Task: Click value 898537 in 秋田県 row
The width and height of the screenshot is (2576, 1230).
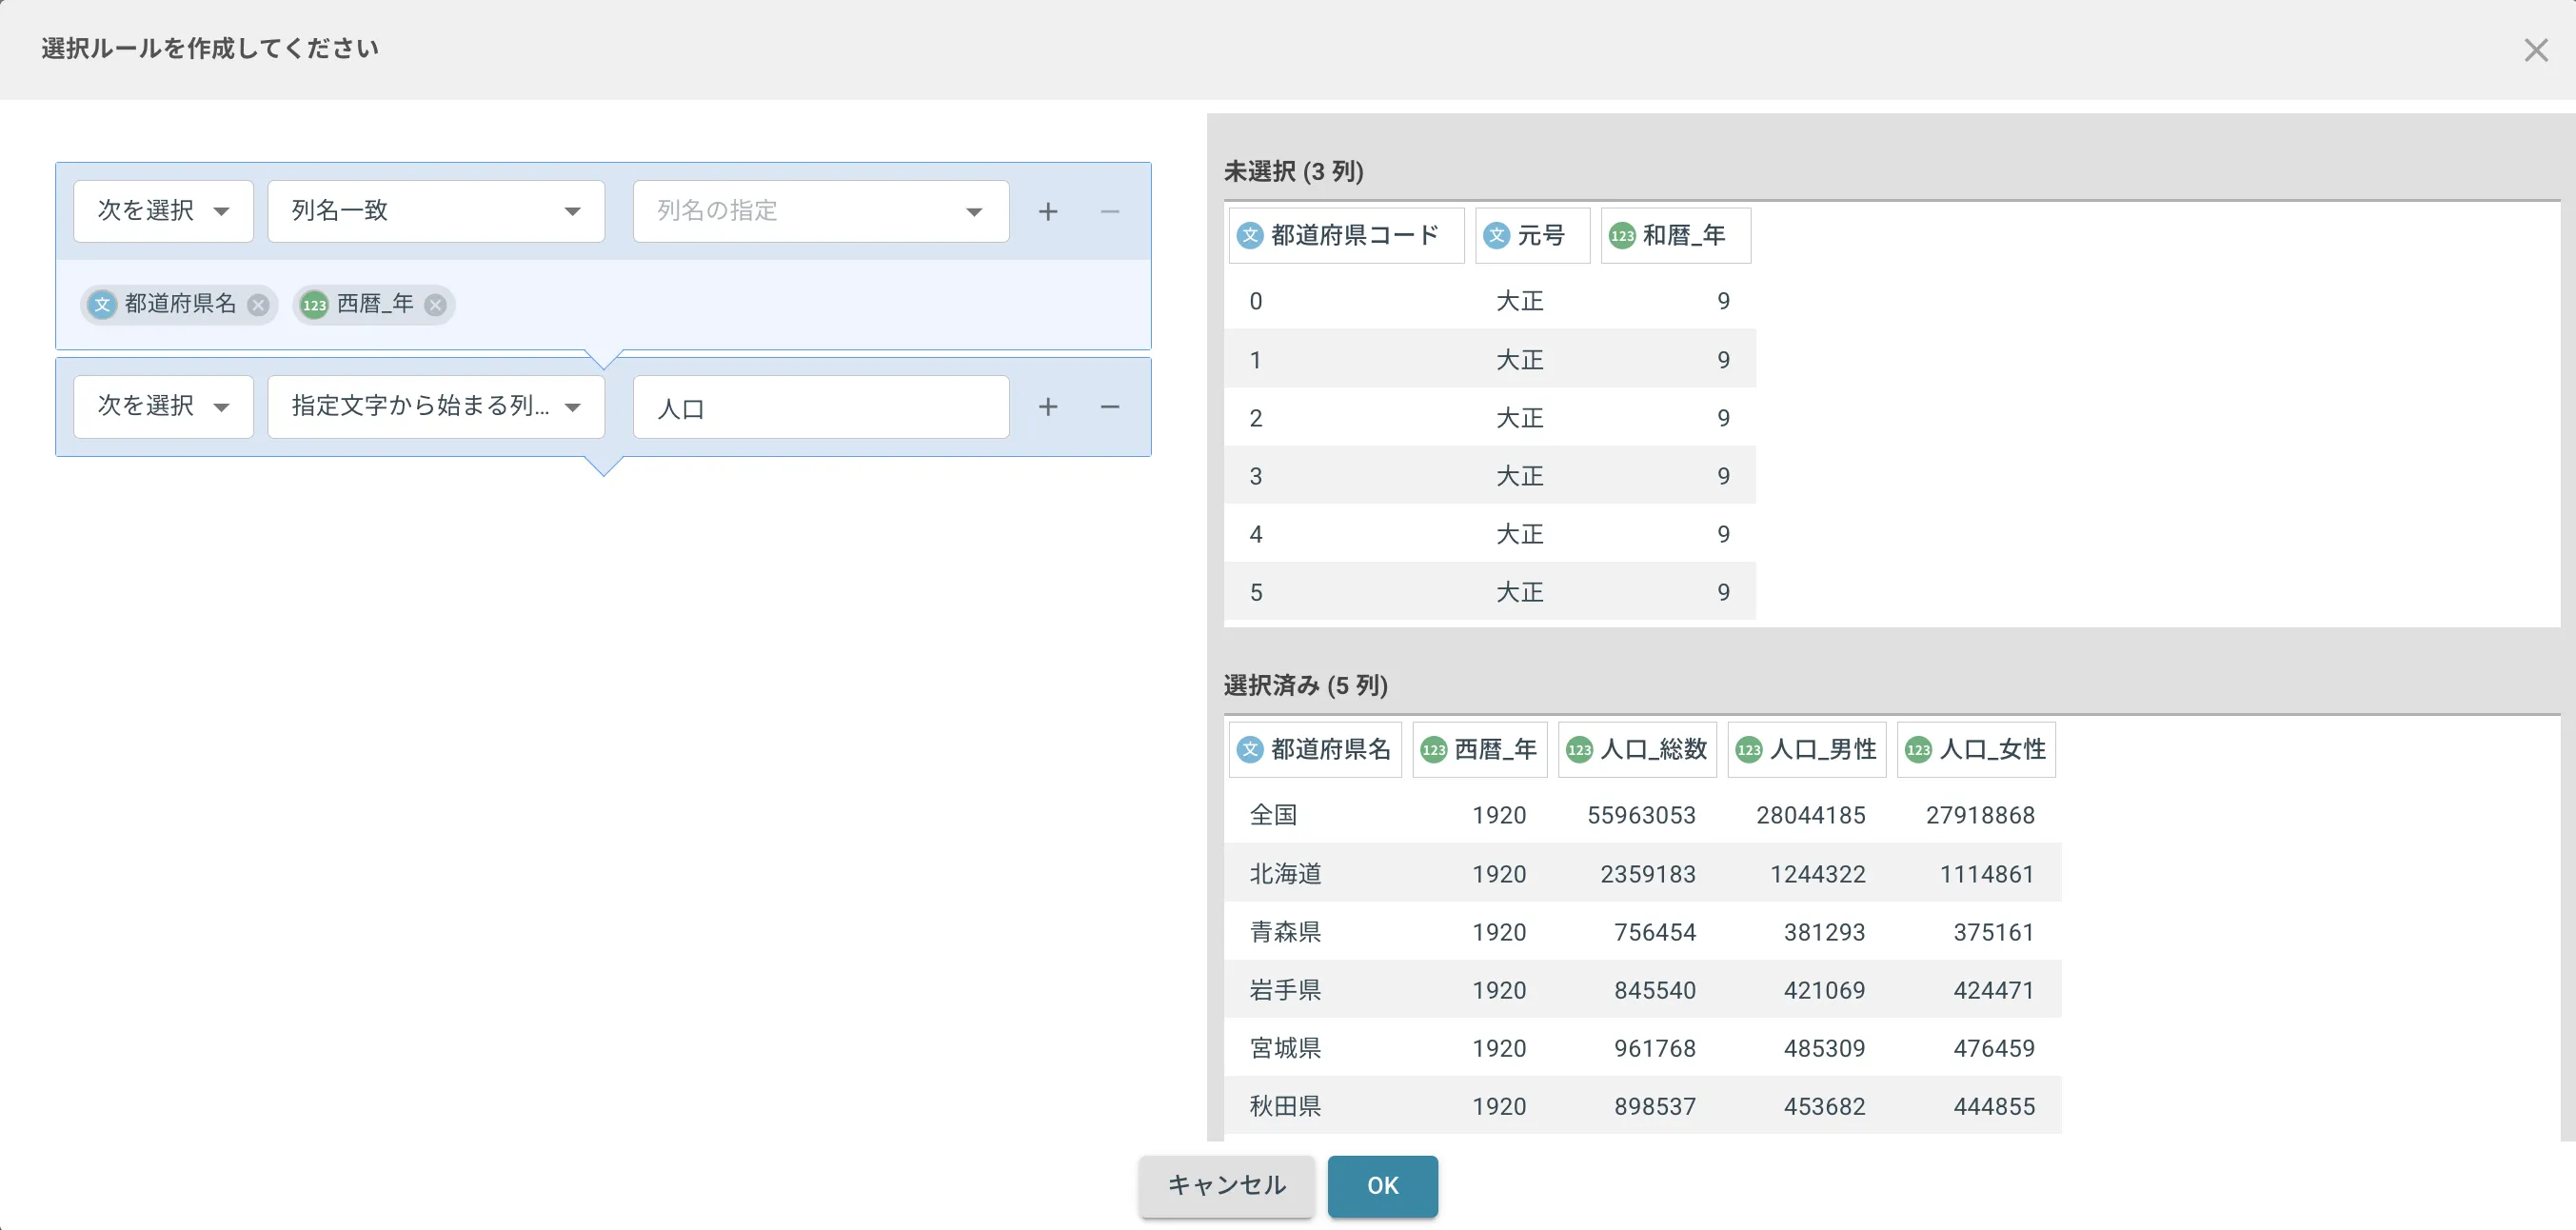Action: tap(1655, 1106)
